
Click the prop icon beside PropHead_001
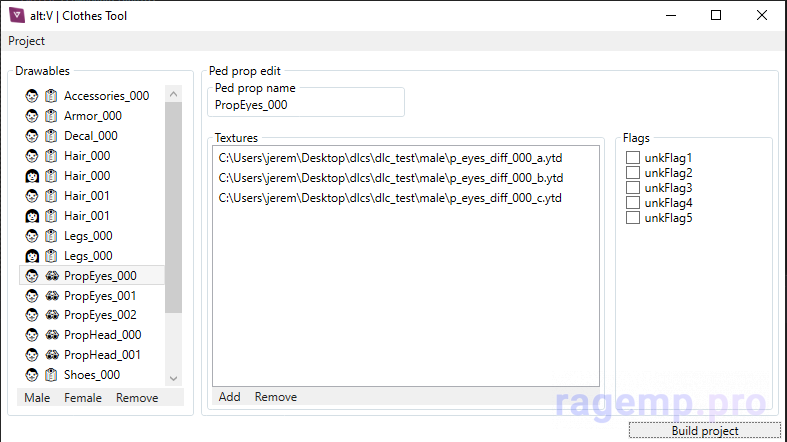[x=52, y=355]
